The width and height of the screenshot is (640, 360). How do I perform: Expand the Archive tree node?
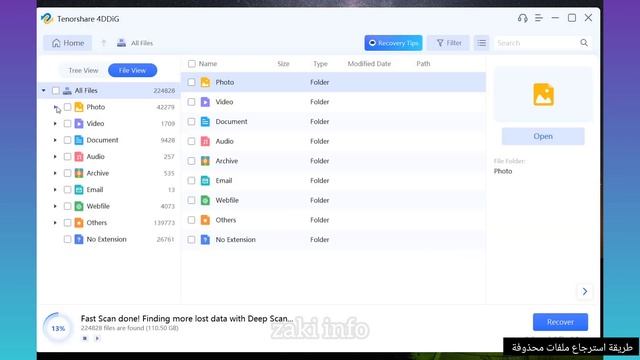[55, 173]
